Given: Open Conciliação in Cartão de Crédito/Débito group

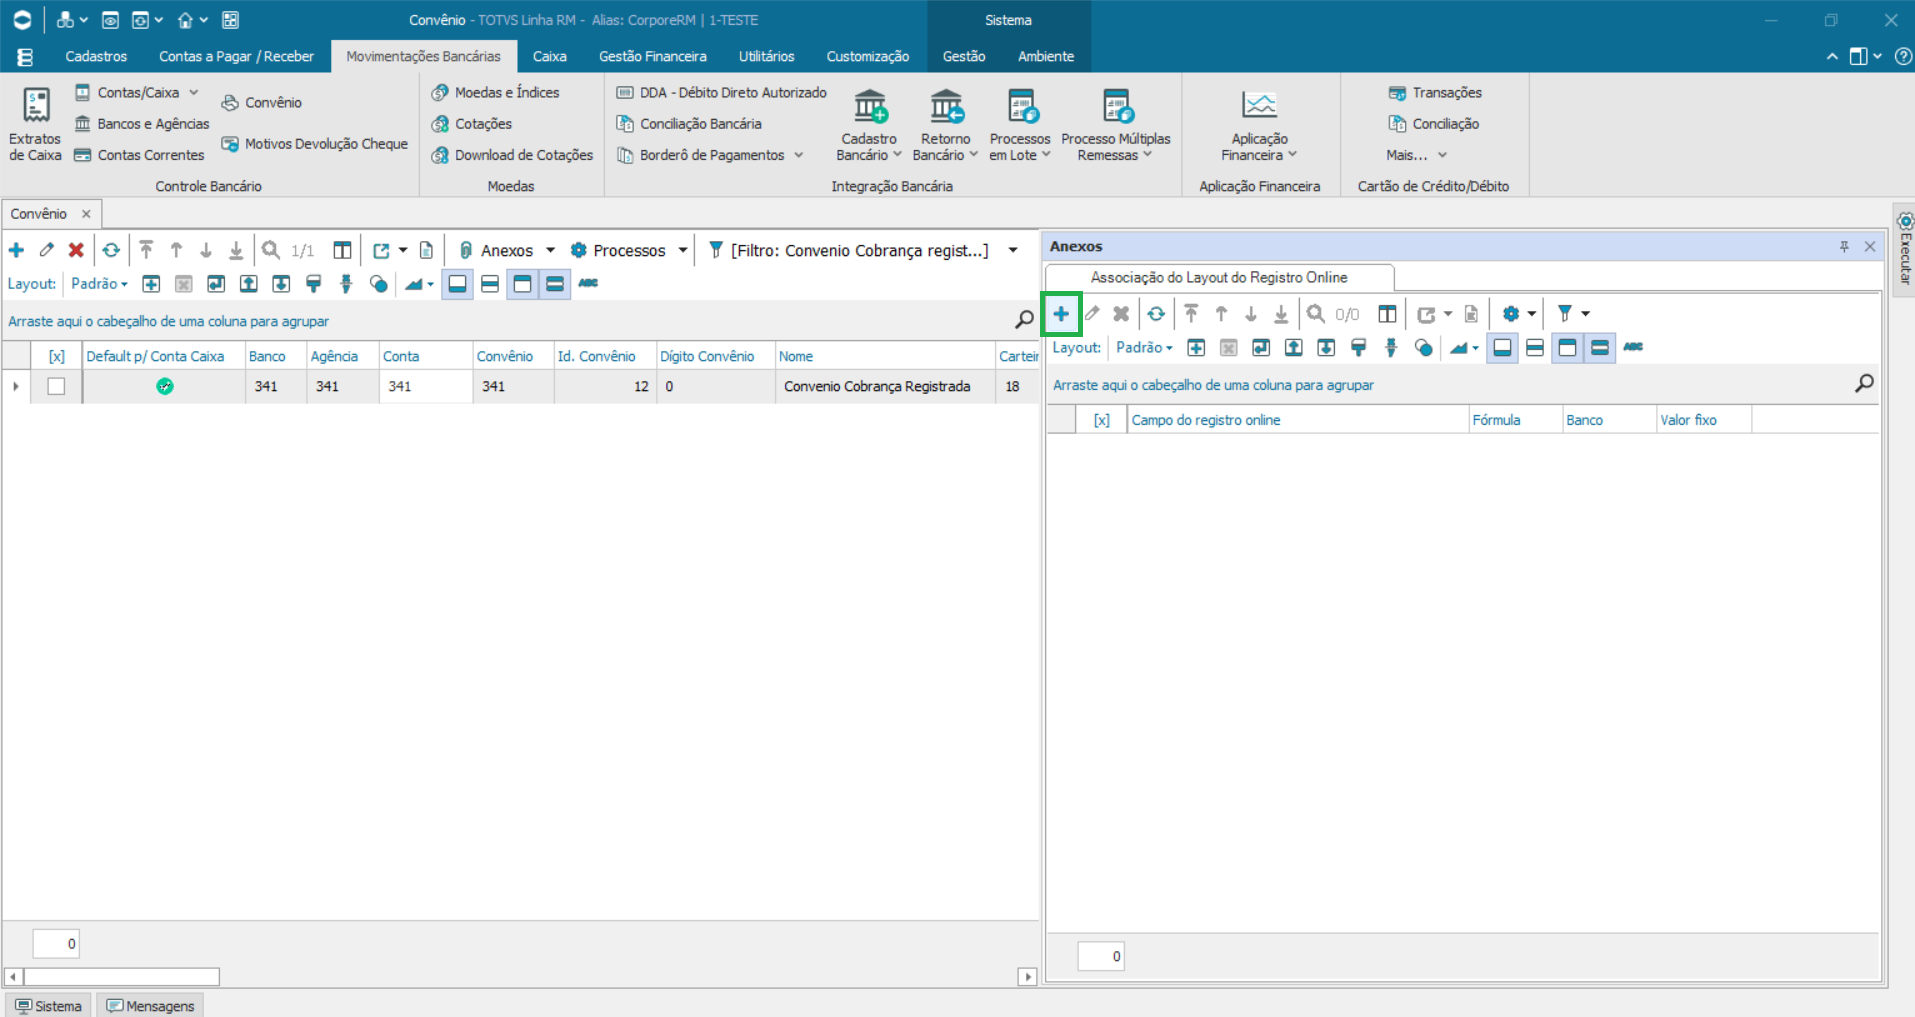Looking at the screenshot, I should 1434,124.
